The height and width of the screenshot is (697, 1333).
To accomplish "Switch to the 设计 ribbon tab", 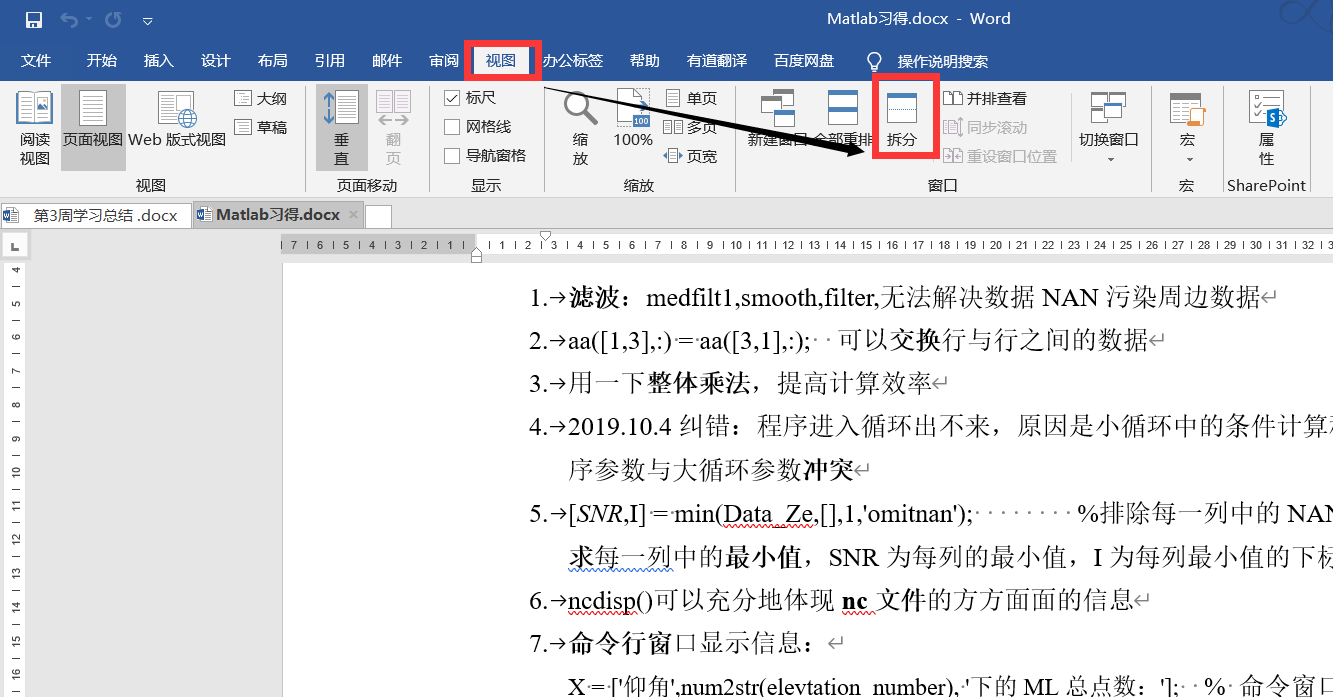I will (215, 61).
